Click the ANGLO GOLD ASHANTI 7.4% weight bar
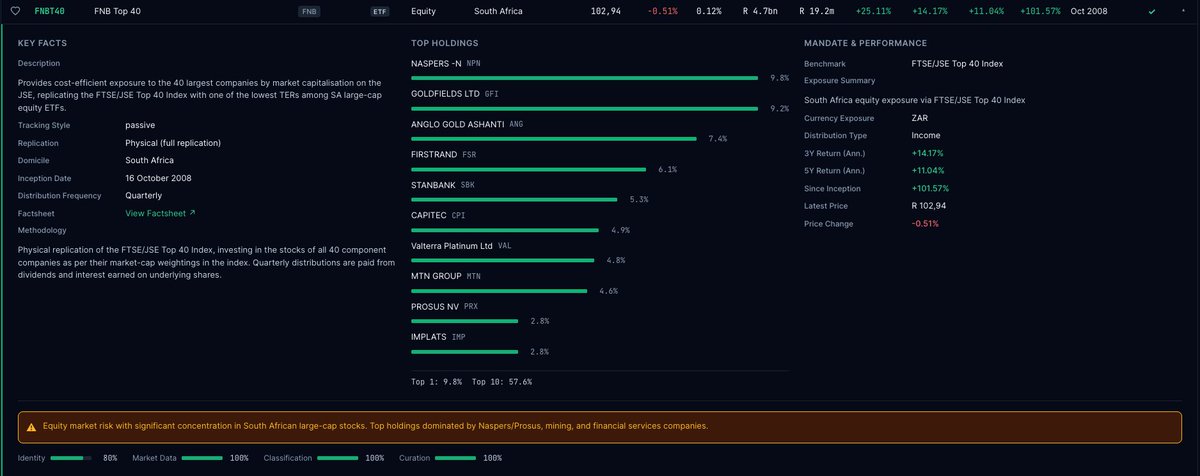 554,139
